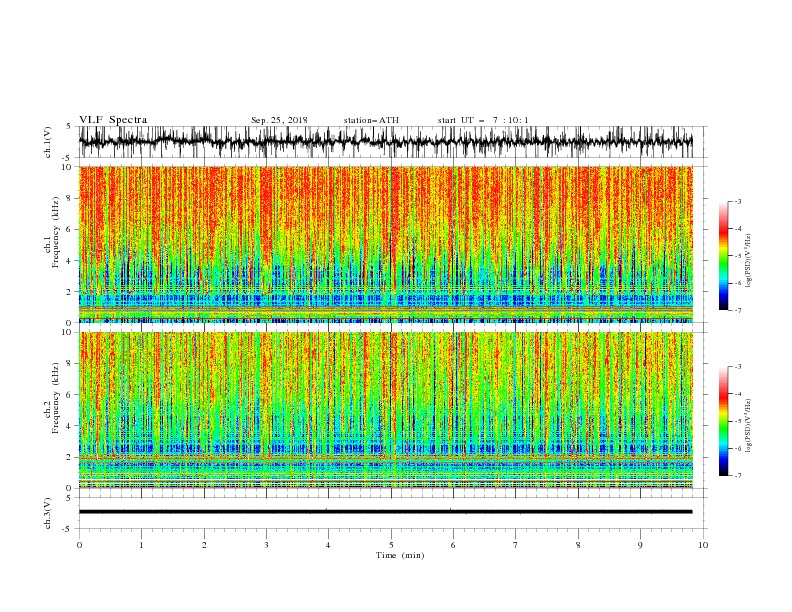
Task: Click the 'station=ATH' header label
Action: click(x=371, y=120)
